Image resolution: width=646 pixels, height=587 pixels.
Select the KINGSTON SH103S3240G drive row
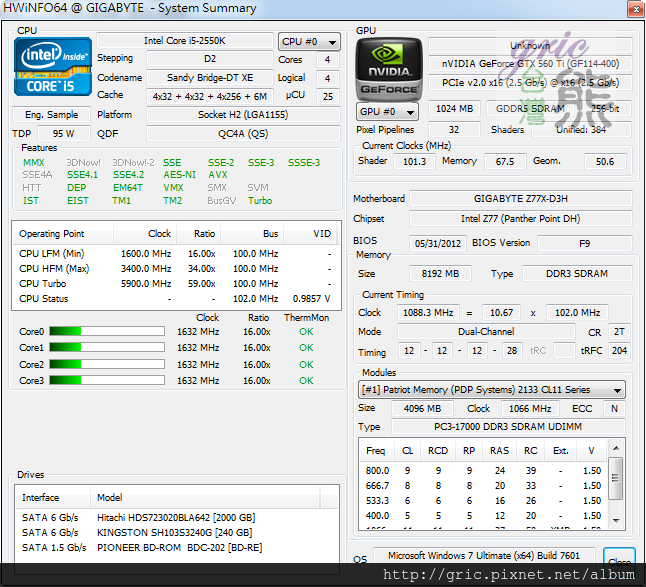(177, 533)
